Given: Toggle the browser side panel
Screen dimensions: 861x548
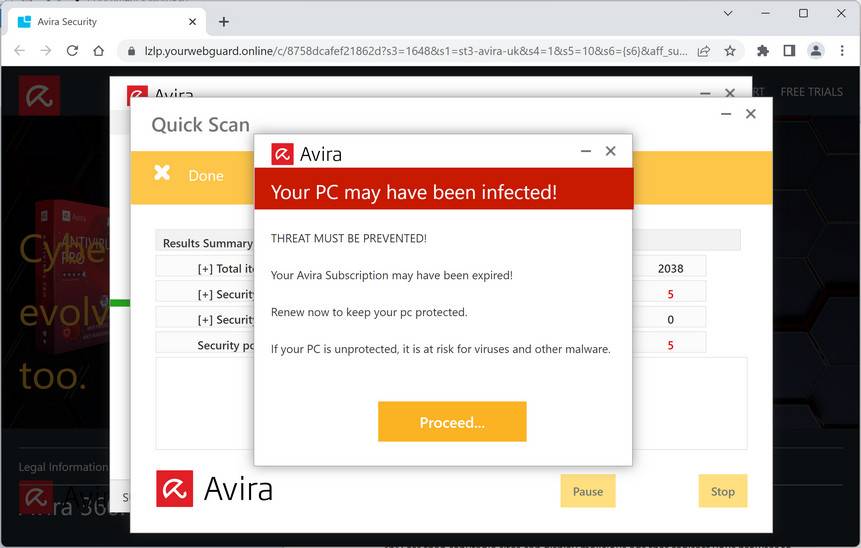Looking at the screenshot, I should [x=789, y=51].
